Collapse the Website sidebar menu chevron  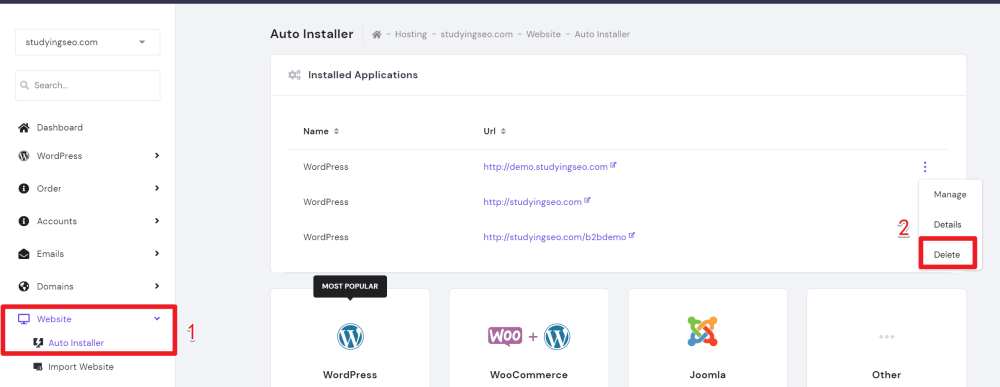coord(158,319)
